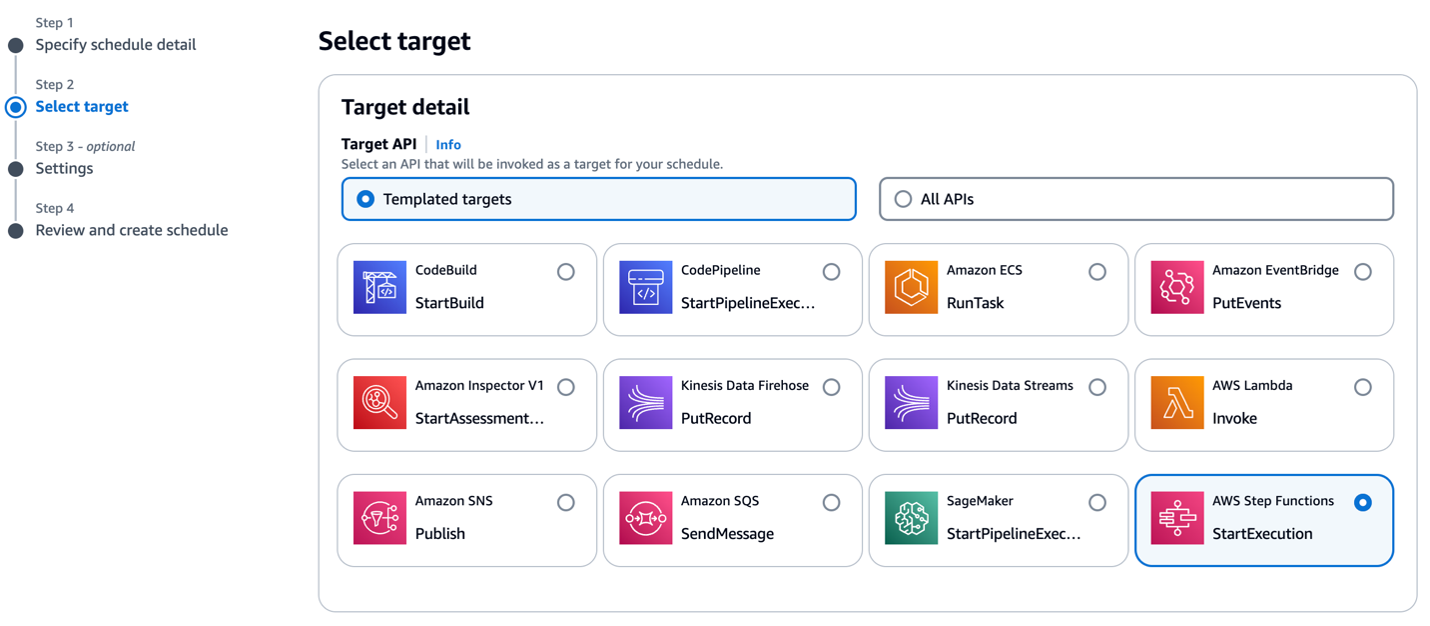This screenshot has height=626, width=1430.
Task: Click Step 1 Specify schedule detail
Action: [x=115, y=44]
